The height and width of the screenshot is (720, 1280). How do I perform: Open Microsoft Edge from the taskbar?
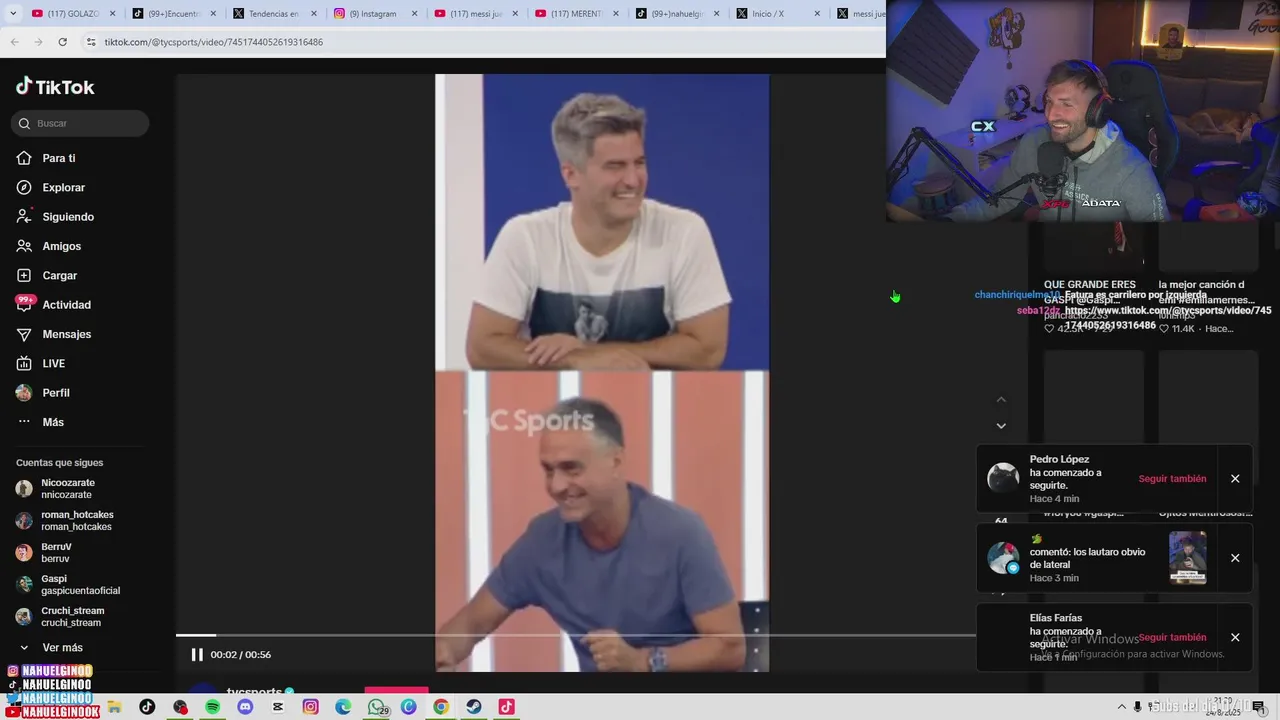tap(343, 707)
